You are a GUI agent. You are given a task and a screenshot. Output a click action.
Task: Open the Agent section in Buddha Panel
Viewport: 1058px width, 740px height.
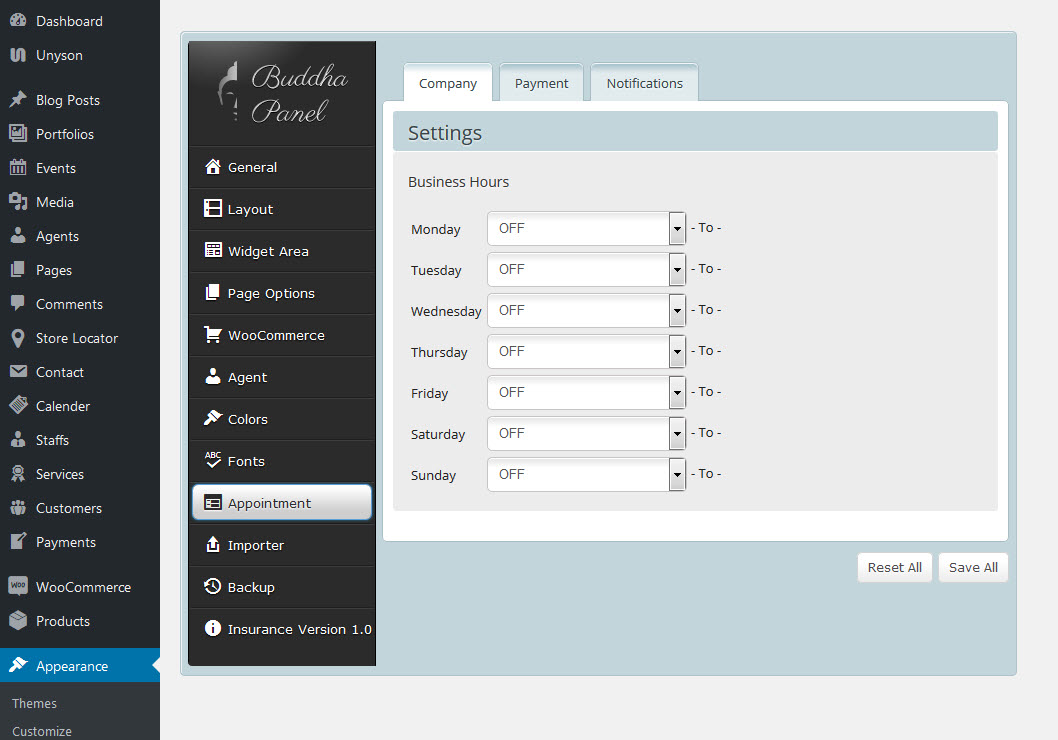pos(282,377)
